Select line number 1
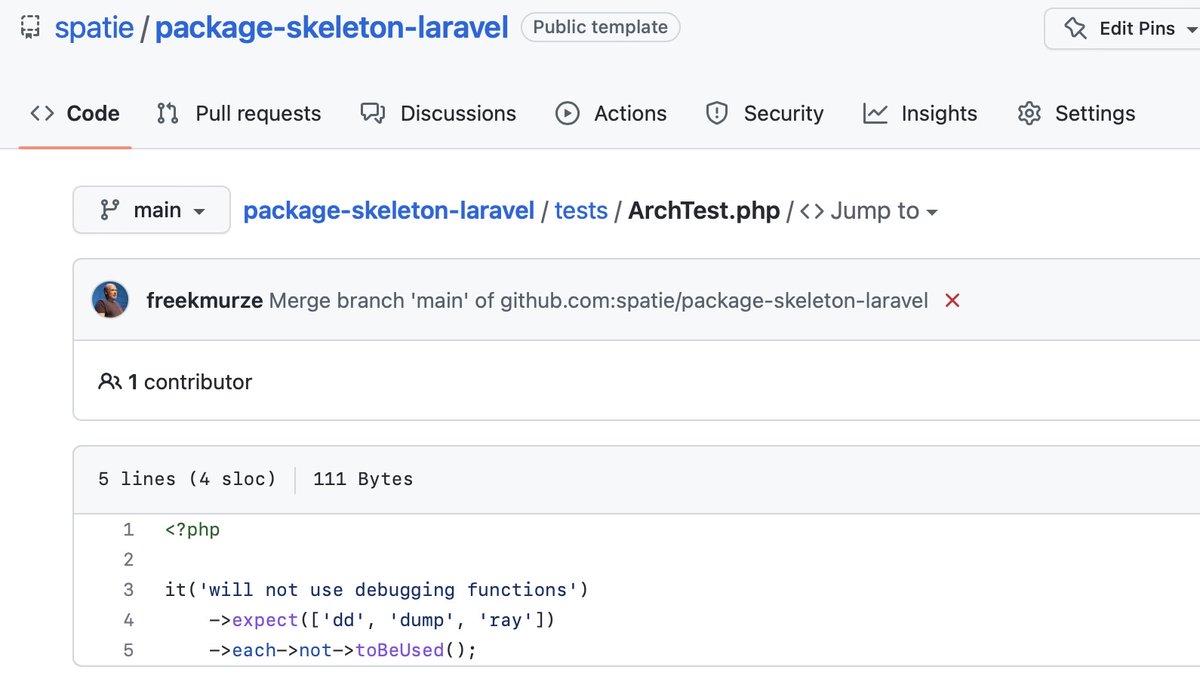 [x=128, y=529]
